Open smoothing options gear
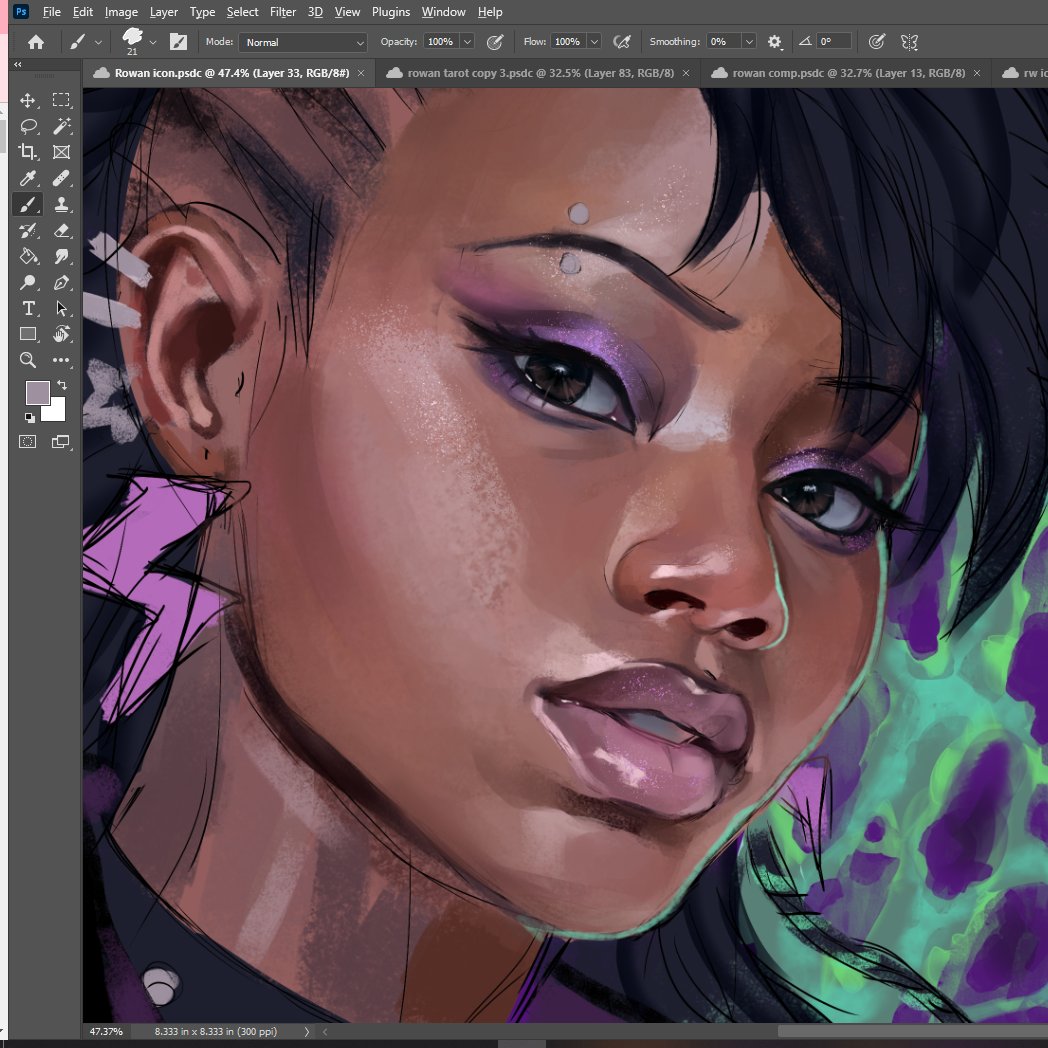The image size is (1048, 1048). [774, 42]
